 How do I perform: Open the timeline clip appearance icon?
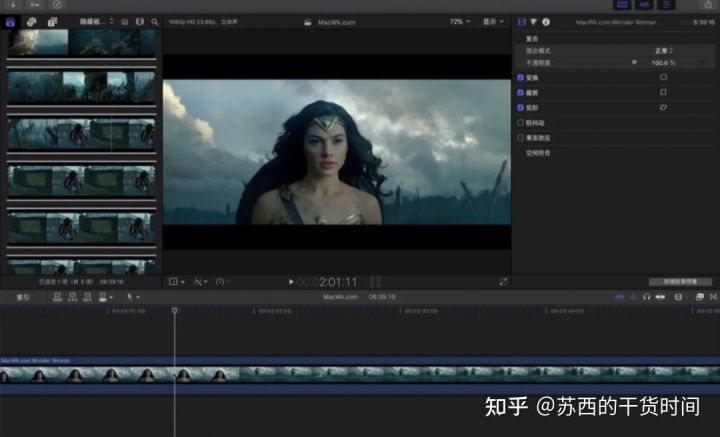pos(678,297)
